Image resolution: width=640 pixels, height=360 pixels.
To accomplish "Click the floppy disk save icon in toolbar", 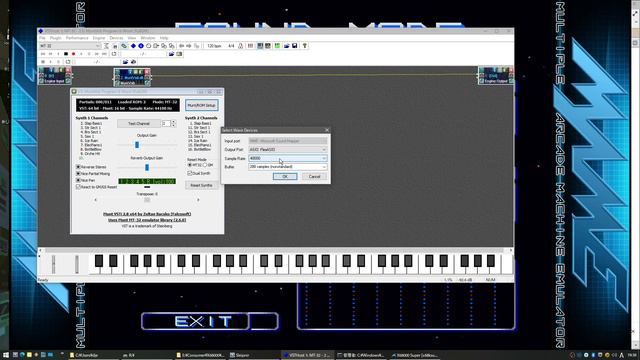I will click(294, 46).
